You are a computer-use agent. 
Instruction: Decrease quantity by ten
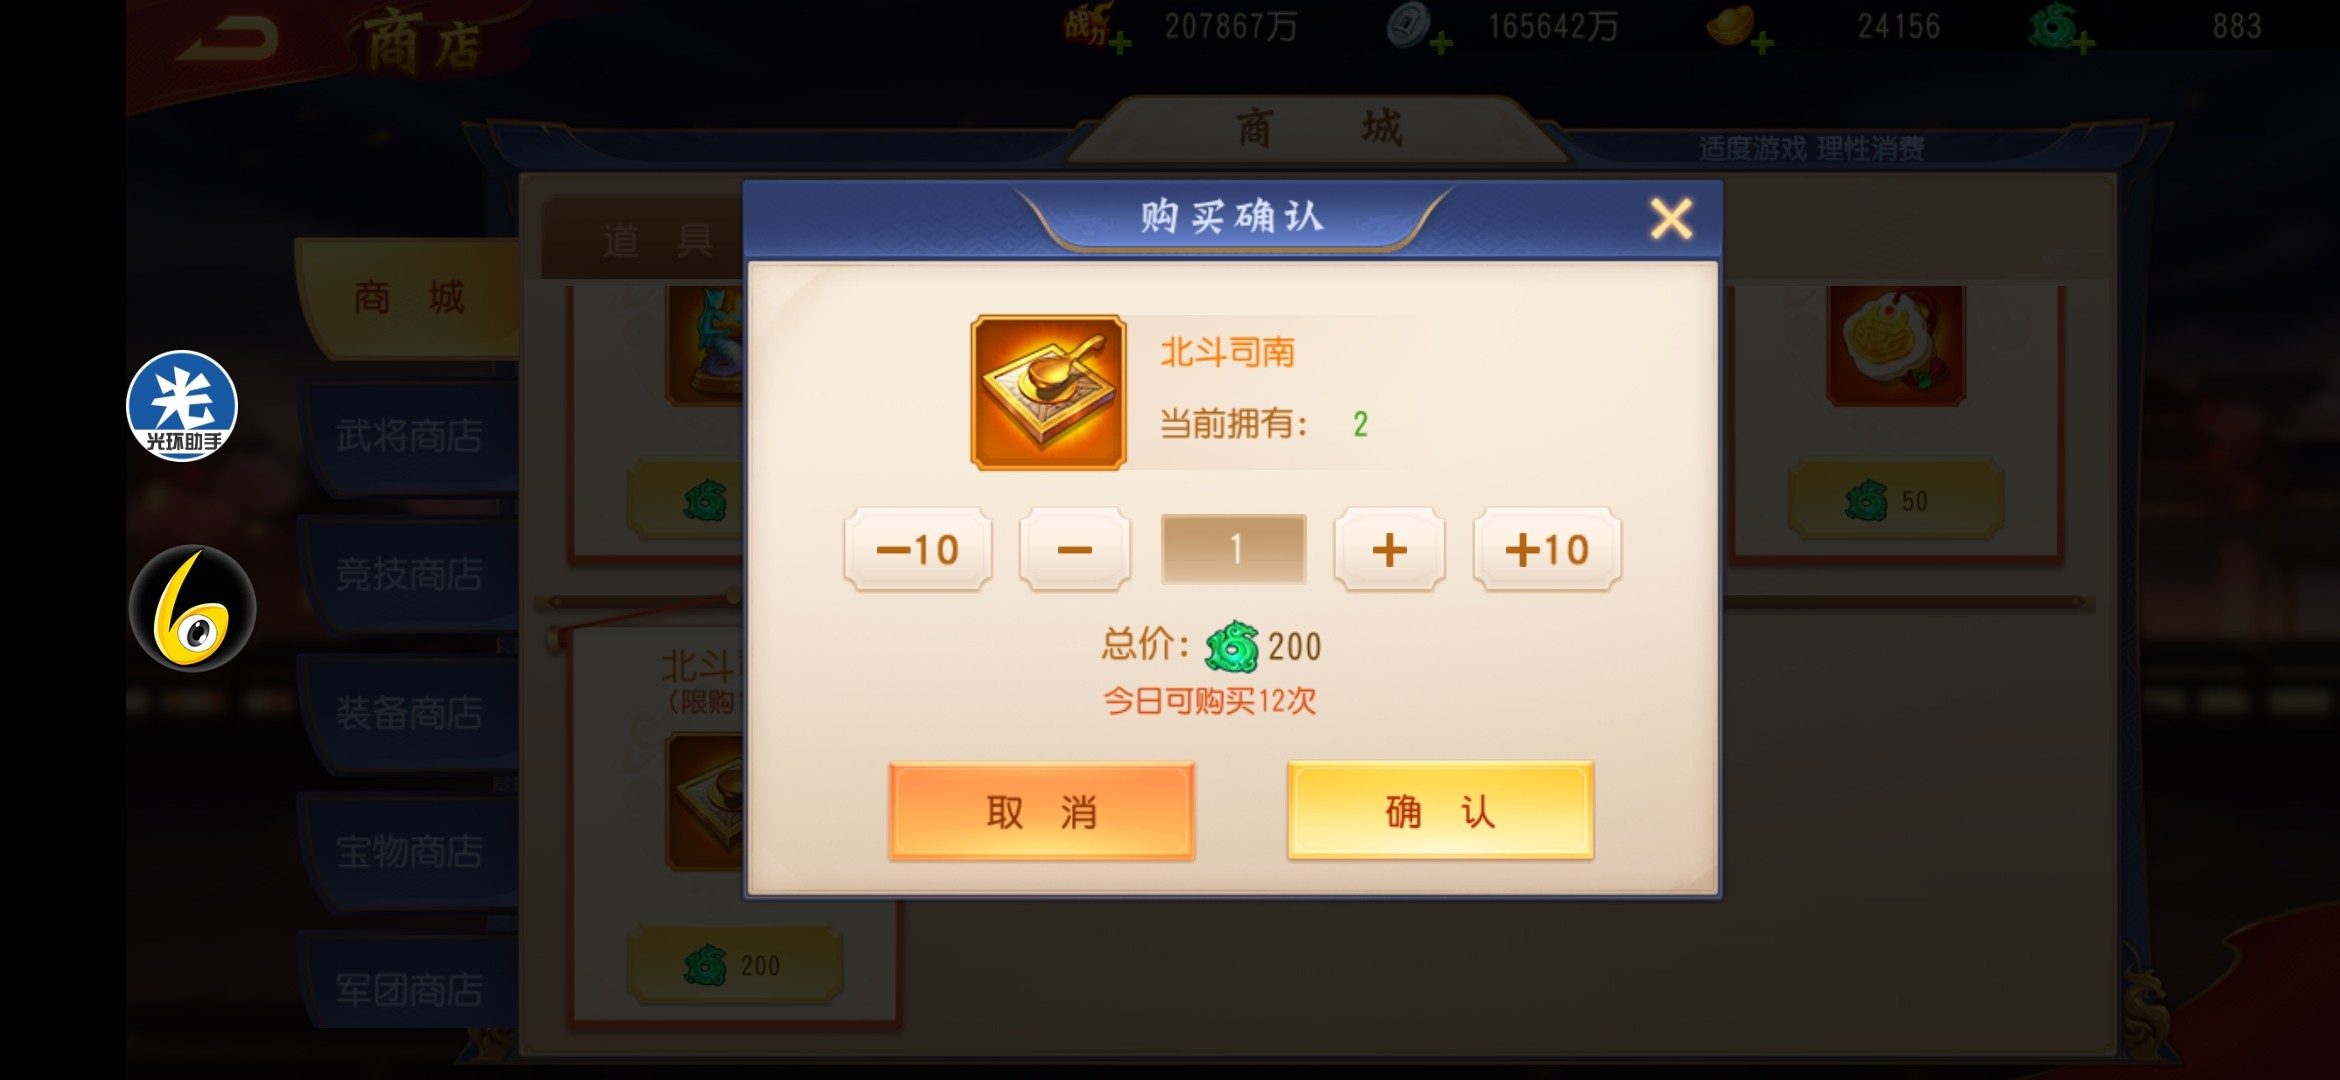[x=918, y=549]
